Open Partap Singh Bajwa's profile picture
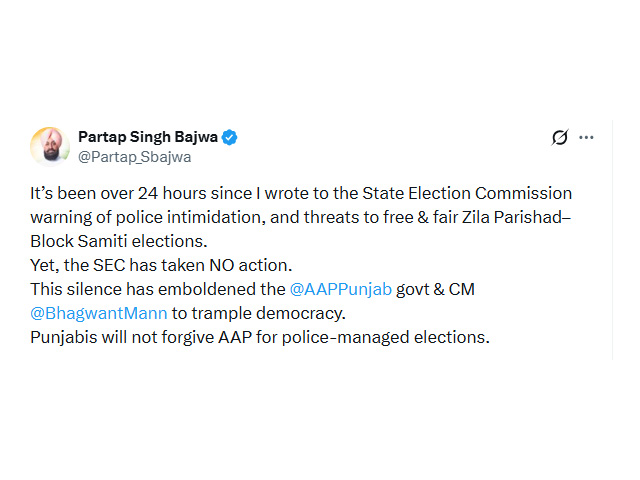The width and height of the screenshot is (640, 480). [50, 146]
